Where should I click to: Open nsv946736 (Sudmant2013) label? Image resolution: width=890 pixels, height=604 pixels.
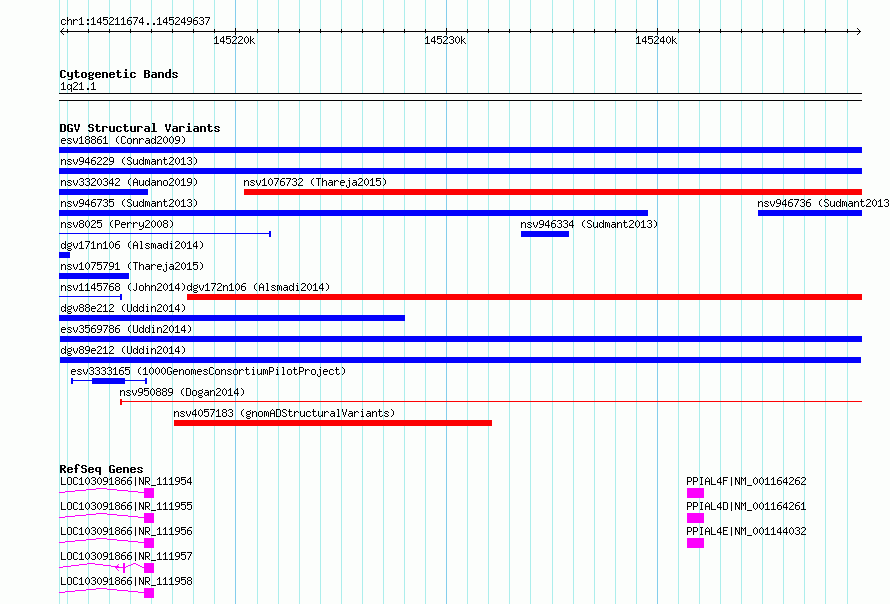tap(823, 203)
